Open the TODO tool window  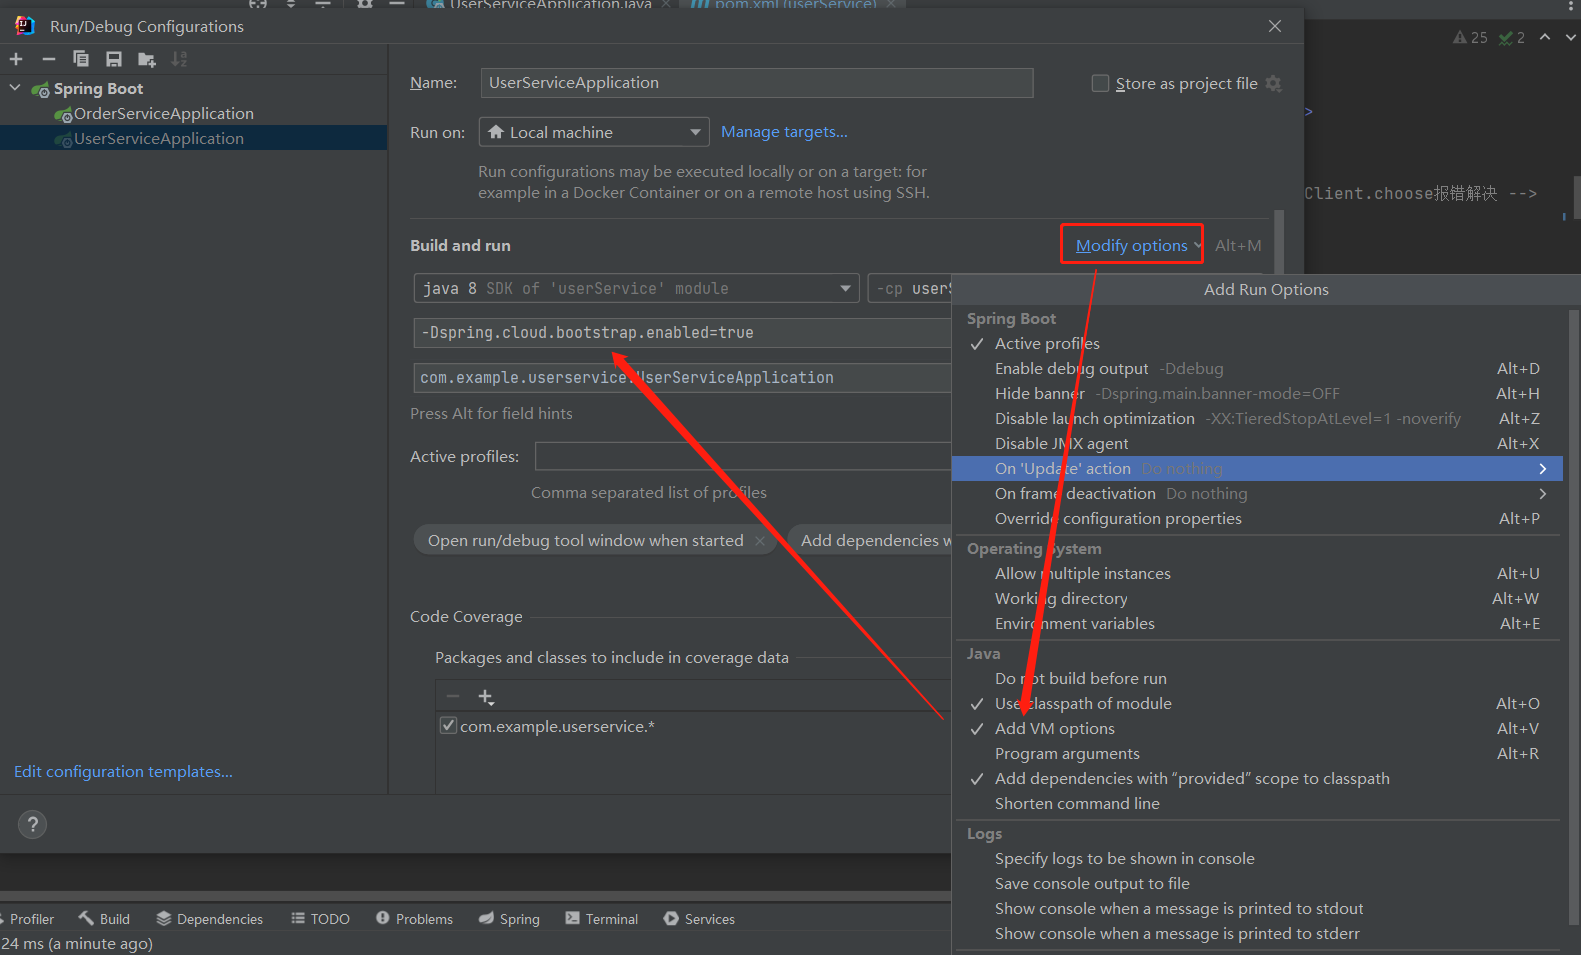pyautogui.click(x=320, y=919)
